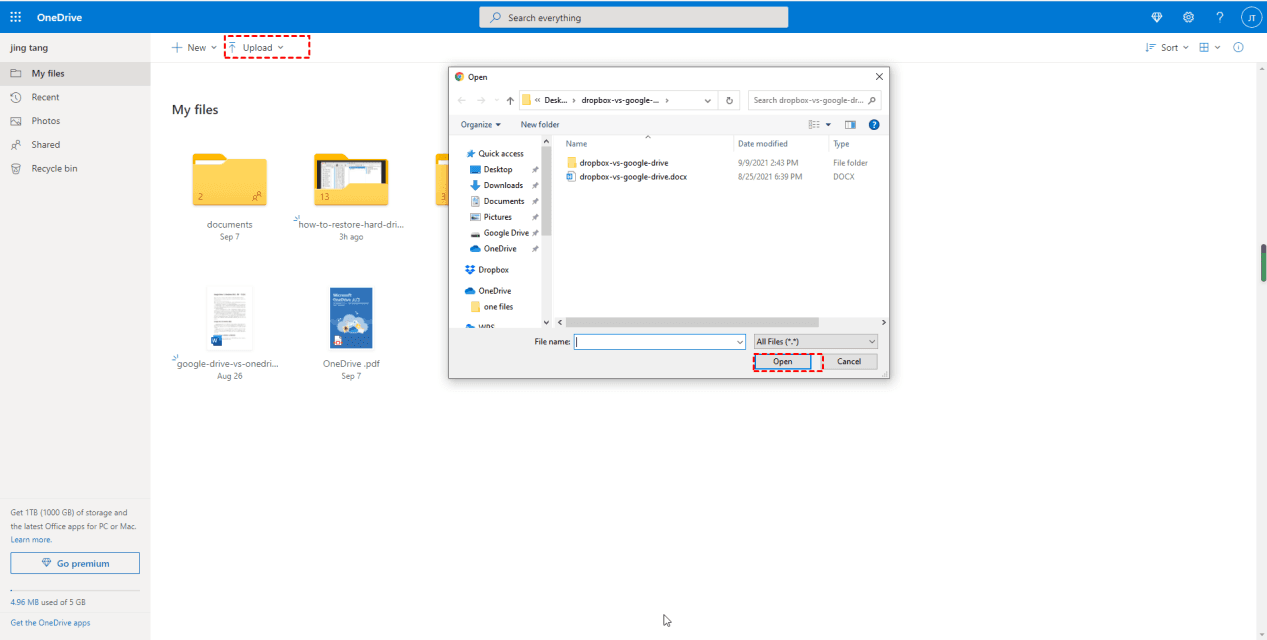Open the Upload menu

tap(256, 47)
